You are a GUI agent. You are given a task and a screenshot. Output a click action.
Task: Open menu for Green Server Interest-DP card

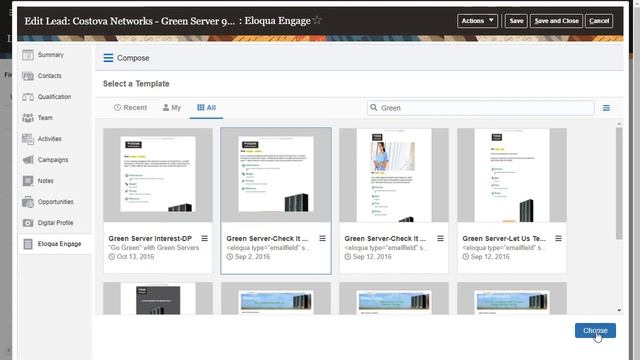pyautogui.click(x=204, y=238)
